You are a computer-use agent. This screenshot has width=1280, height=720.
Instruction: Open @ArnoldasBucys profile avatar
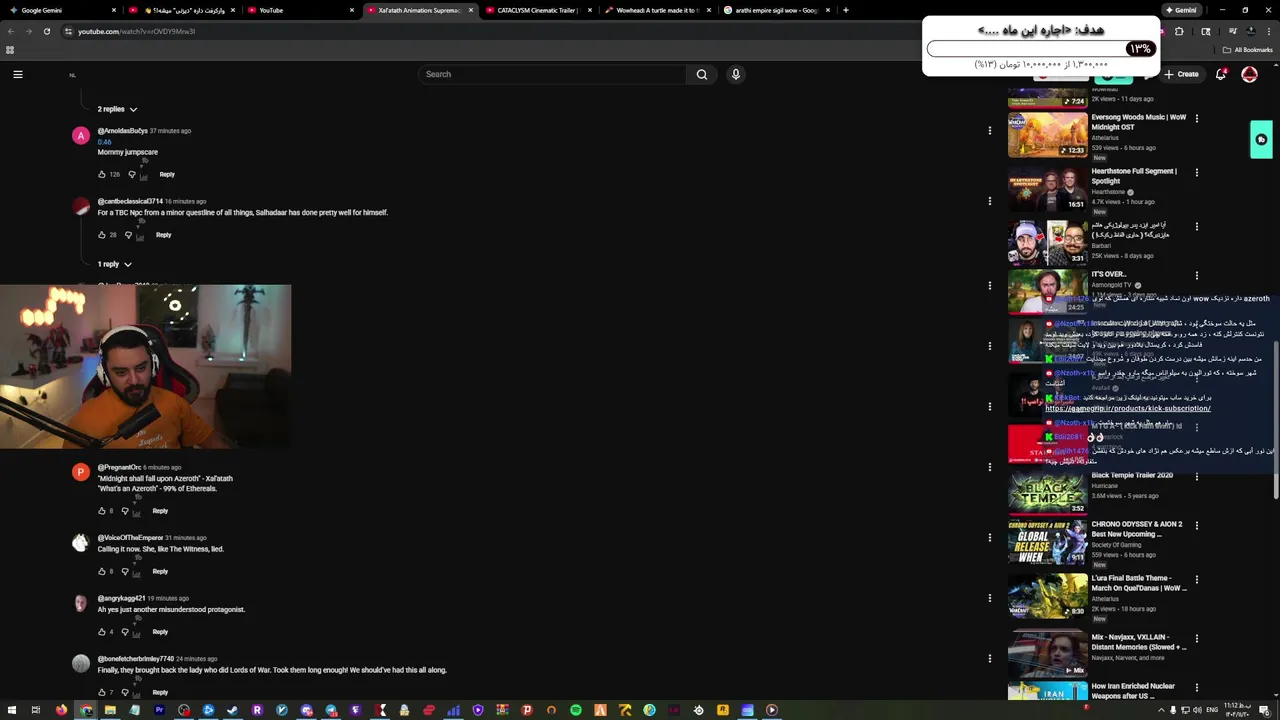[x=81, y=136]
